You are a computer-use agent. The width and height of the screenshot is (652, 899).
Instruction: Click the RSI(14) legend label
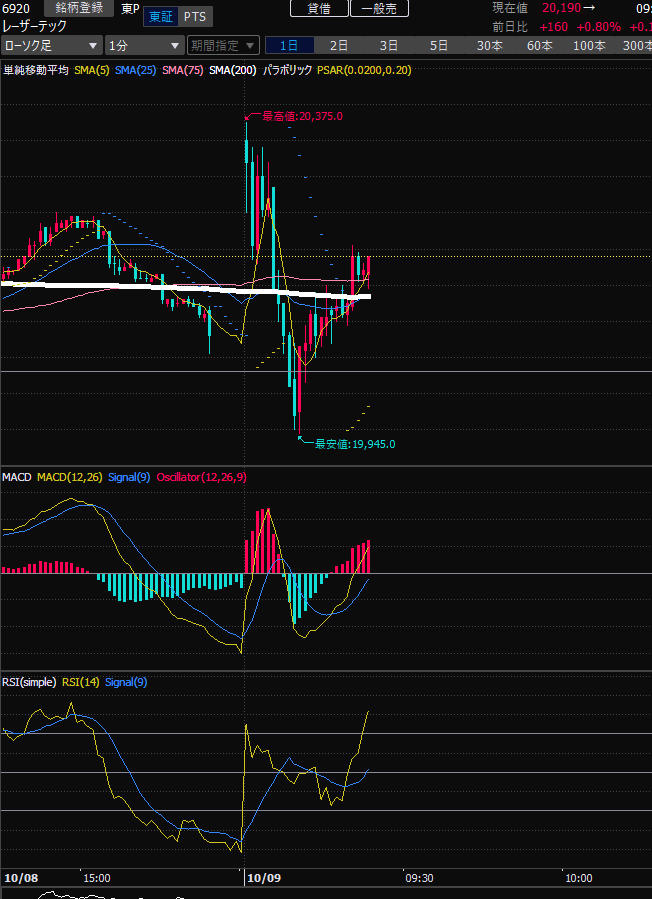(x=80, y=682)
